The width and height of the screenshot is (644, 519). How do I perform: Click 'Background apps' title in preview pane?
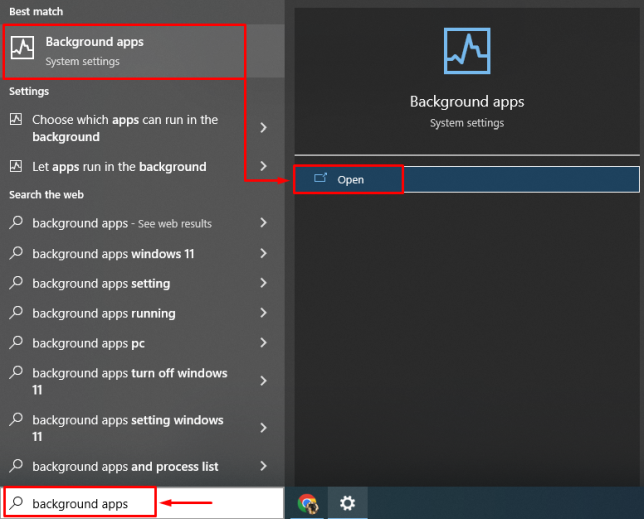coord(467,101)
